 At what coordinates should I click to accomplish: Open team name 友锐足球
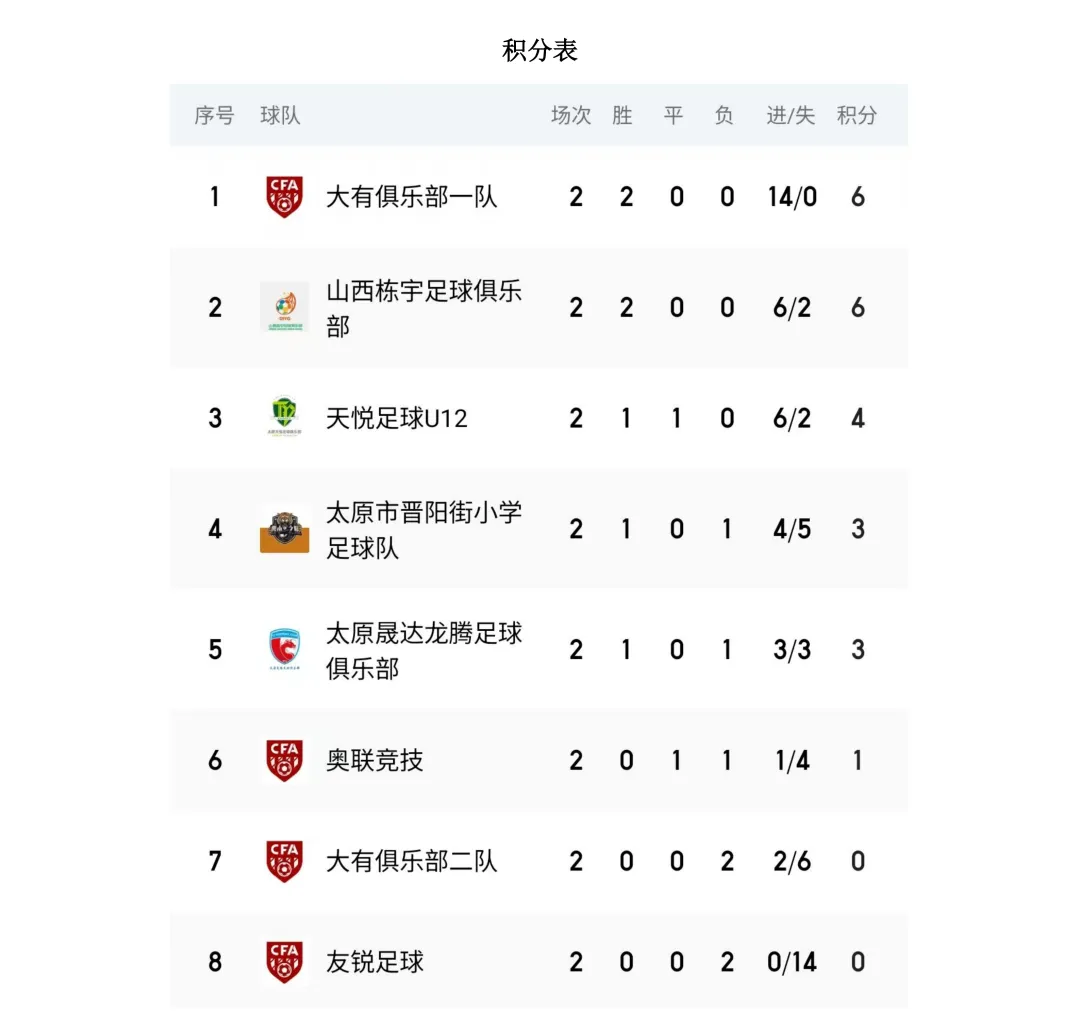(374, 962)
